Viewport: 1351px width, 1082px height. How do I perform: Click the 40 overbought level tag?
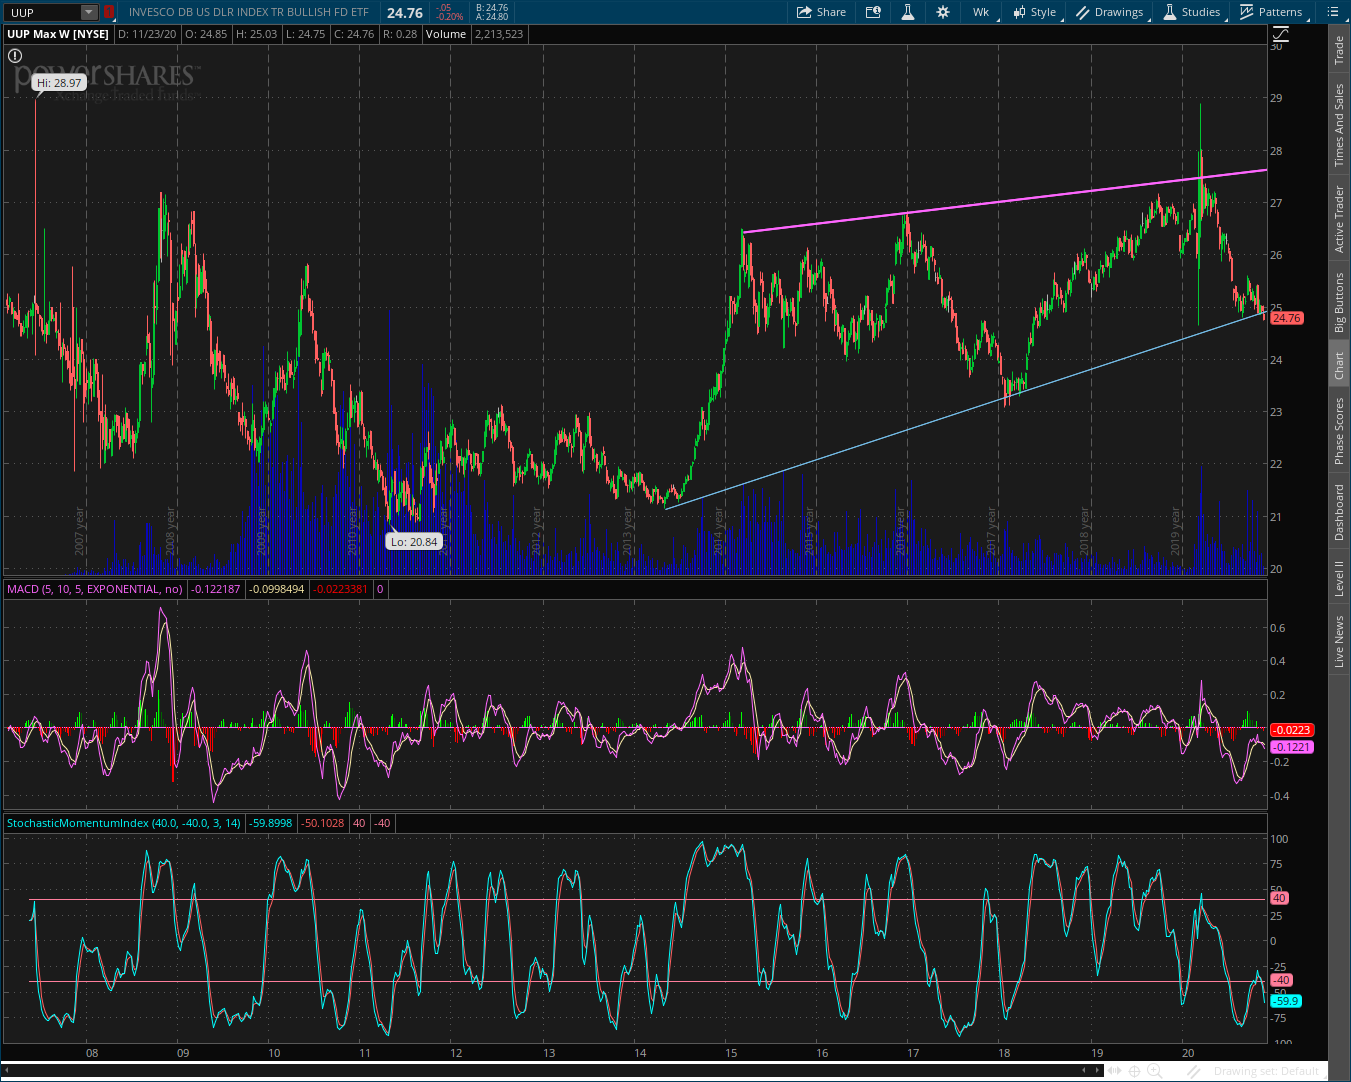point(1279,898)
